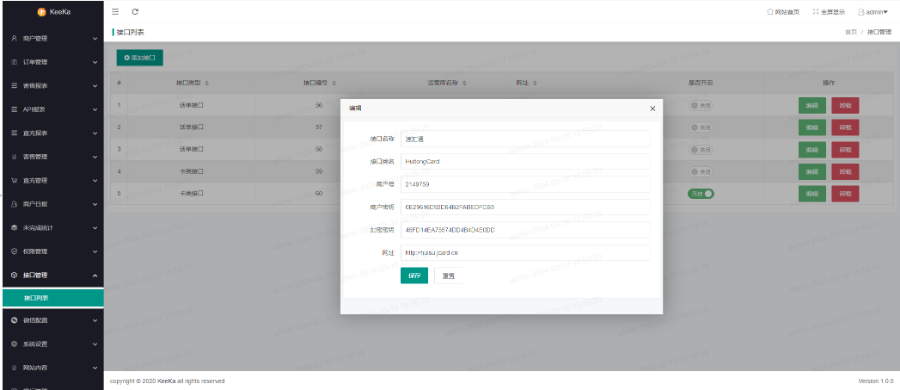Open the 订单管理 sidebar menu
Viewport: 900px width, 390px height.
[52, 62]
